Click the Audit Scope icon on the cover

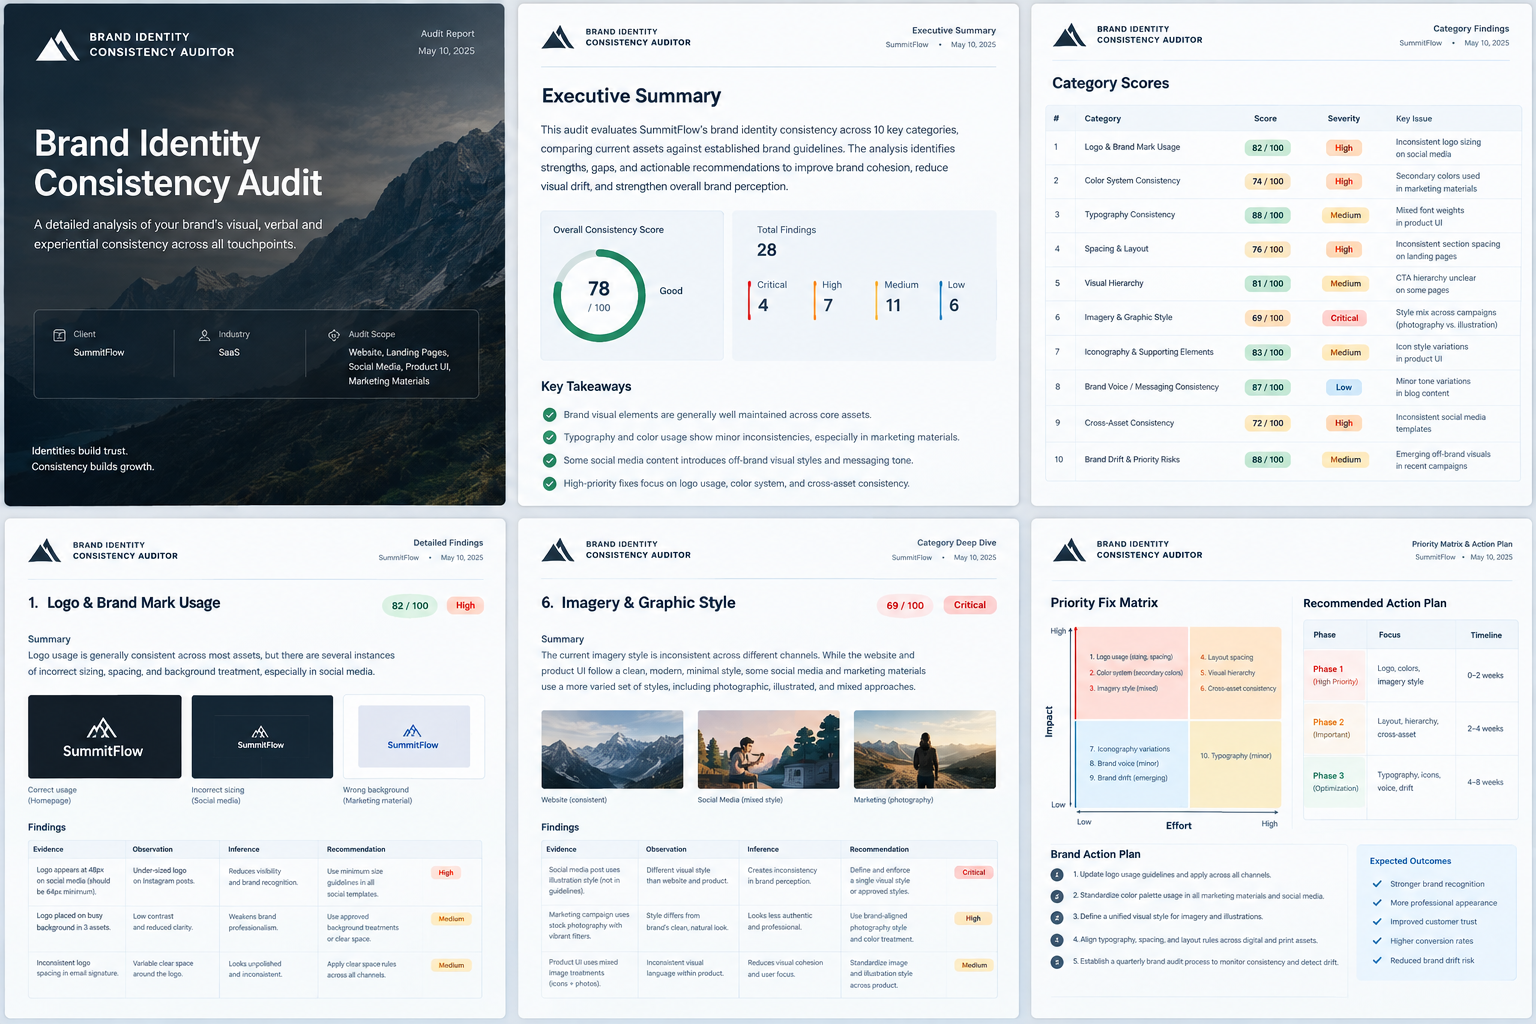[x=334, y=335]
